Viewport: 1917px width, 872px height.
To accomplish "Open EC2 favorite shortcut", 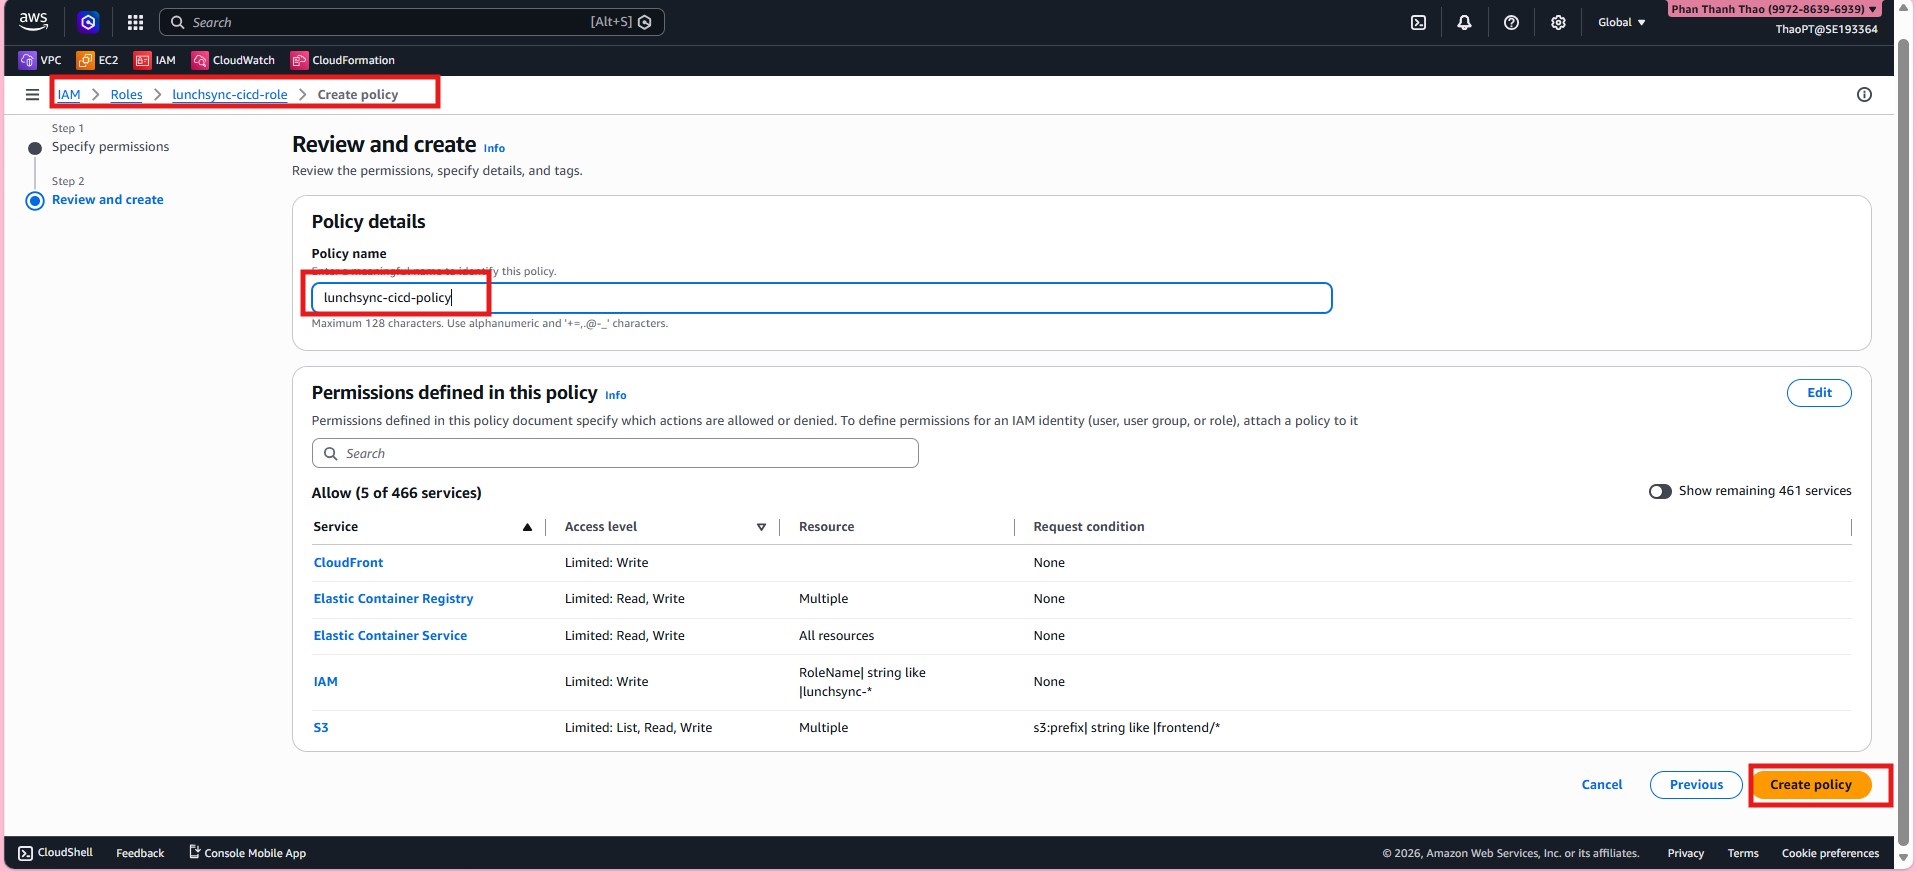I will click(98, 60).
